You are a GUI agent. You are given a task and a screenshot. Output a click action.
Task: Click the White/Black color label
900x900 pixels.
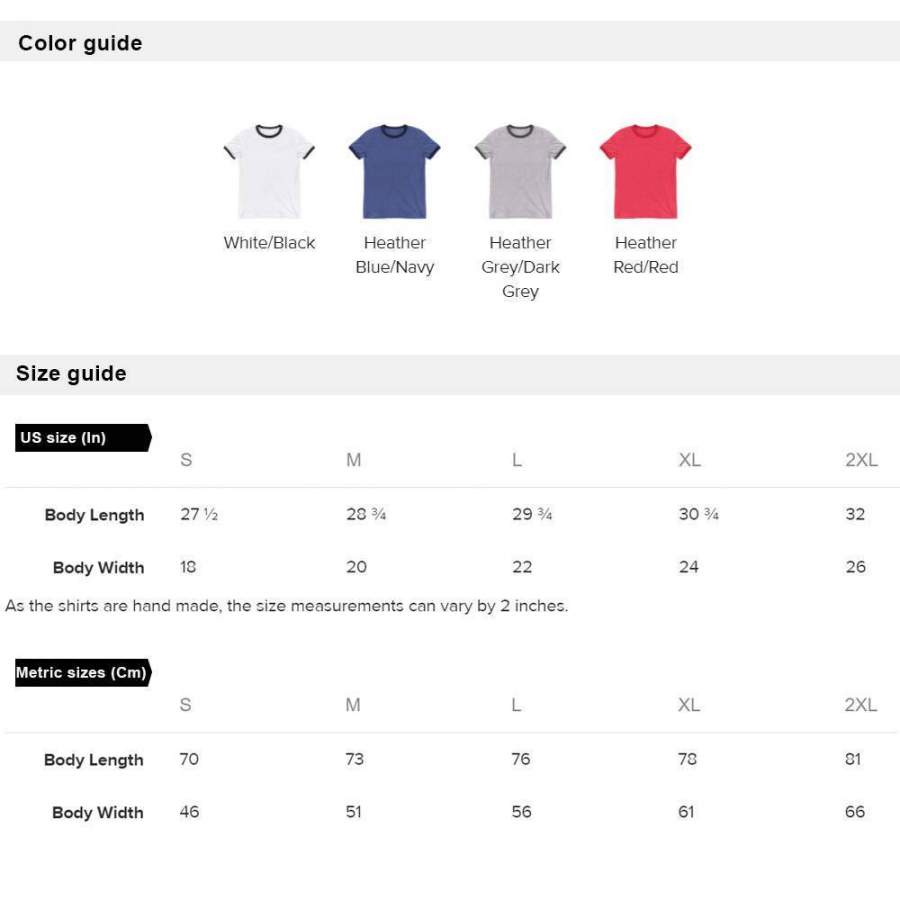pos(269,243)
